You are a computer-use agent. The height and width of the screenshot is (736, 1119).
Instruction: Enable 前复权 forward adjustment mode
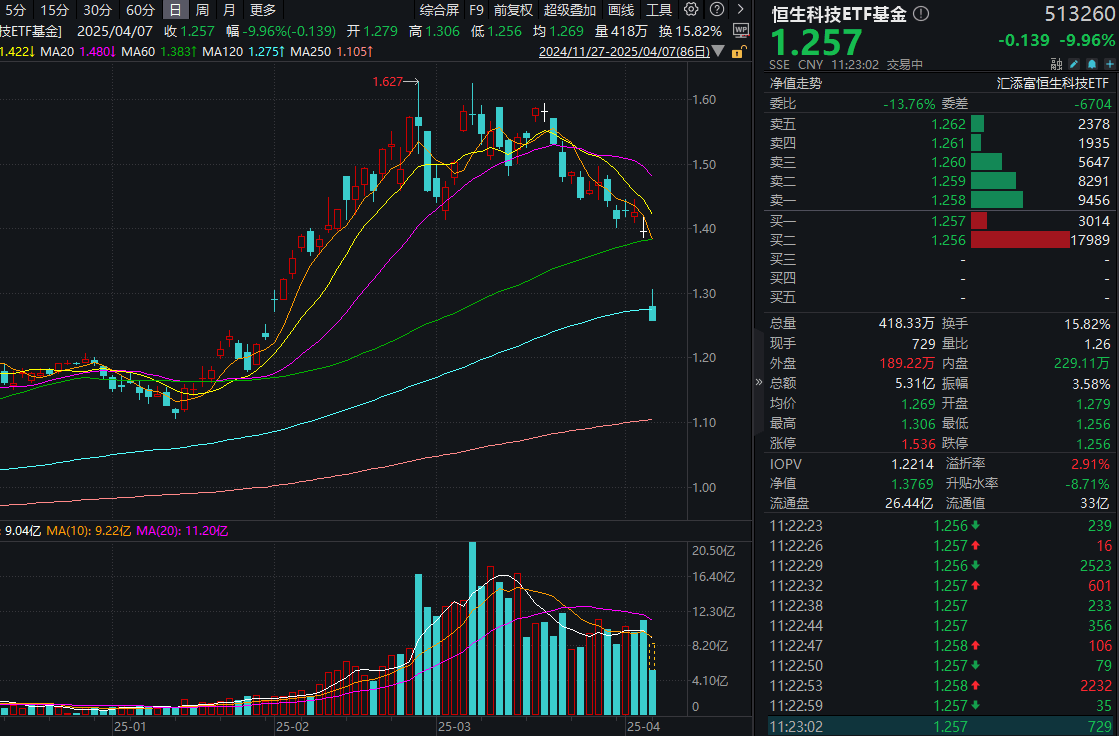[512, 10]
